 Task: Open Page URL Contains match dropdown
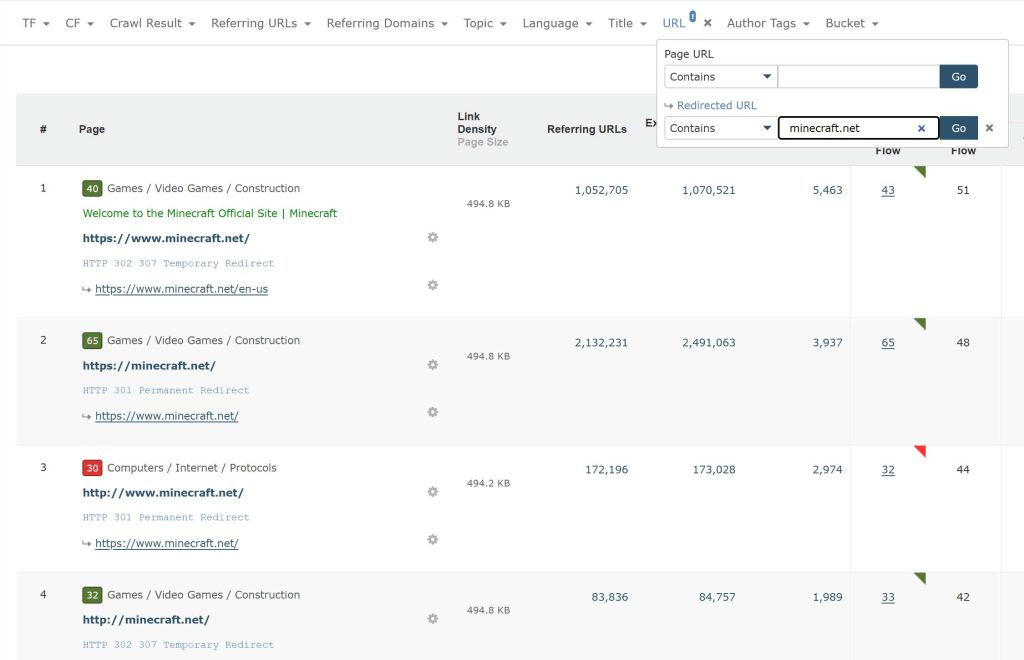coord(720,76)
